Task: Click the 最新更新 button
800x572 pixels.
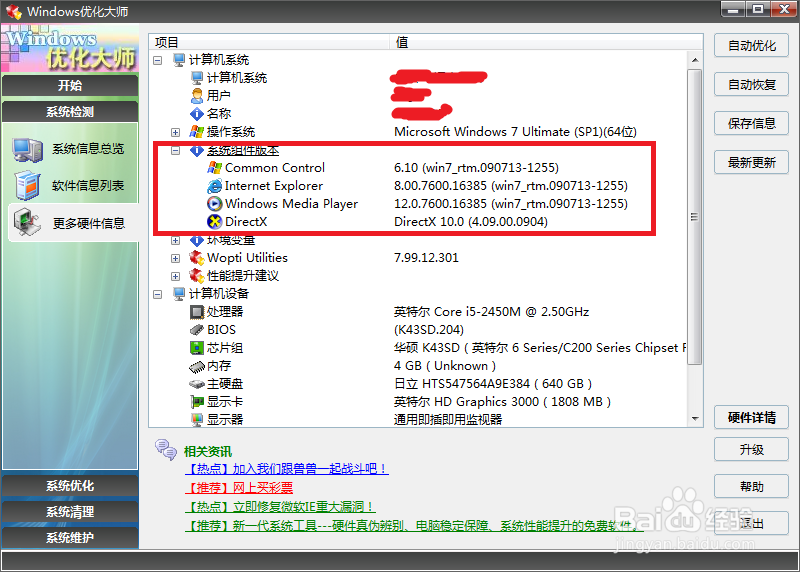Action: coord(752,163)
